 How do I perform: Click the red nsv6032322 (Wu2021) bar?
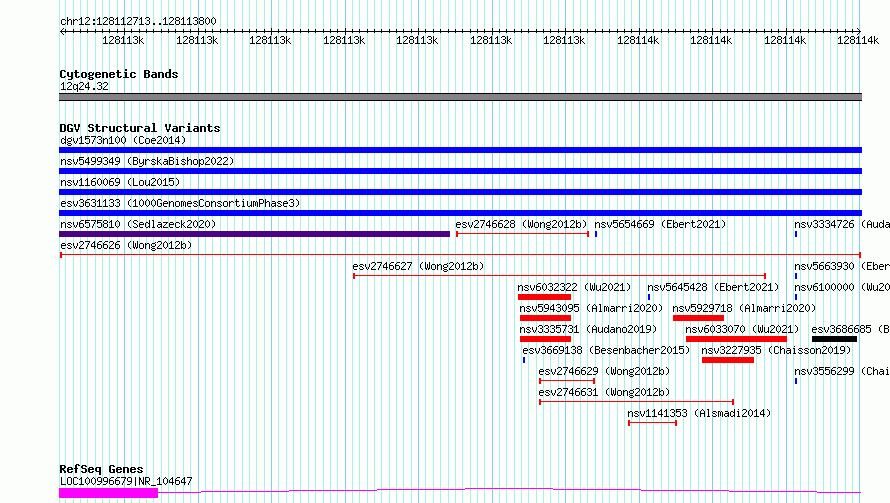pyautogui.click(x=544, y=297)
